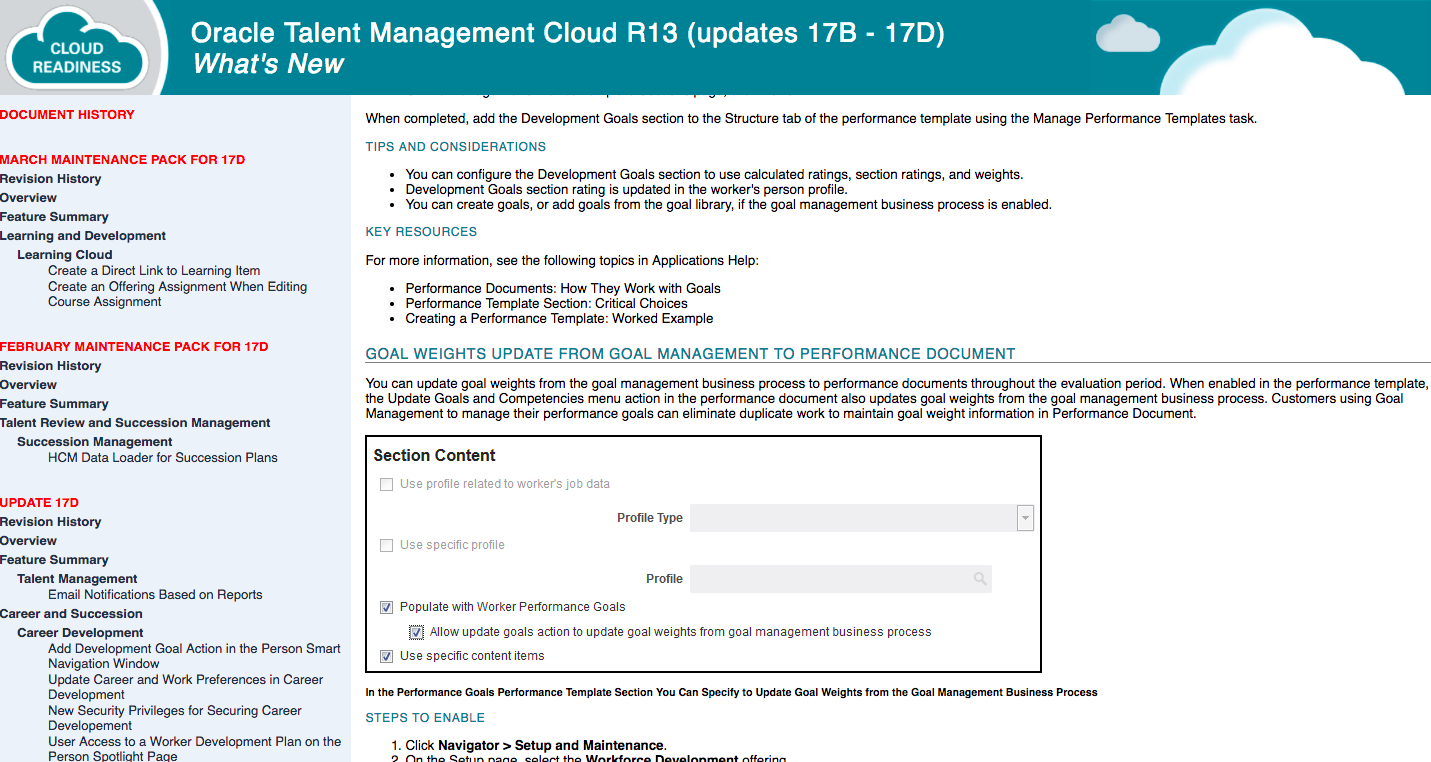Toggle 'Use profile related to worker's job data'
Screen dimensions: 1431x762
[x=386, y=484]
